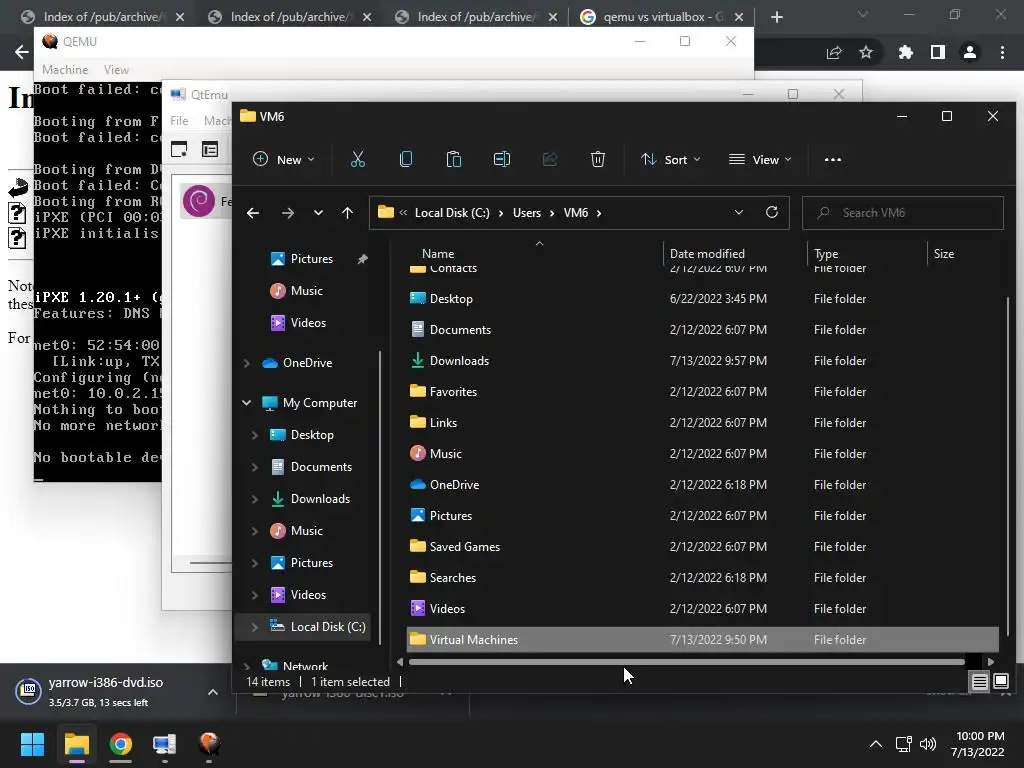The height and width of the screenshot is (768, 1024).
Task: Open Windows Start menu
Action: click(32, 744)
